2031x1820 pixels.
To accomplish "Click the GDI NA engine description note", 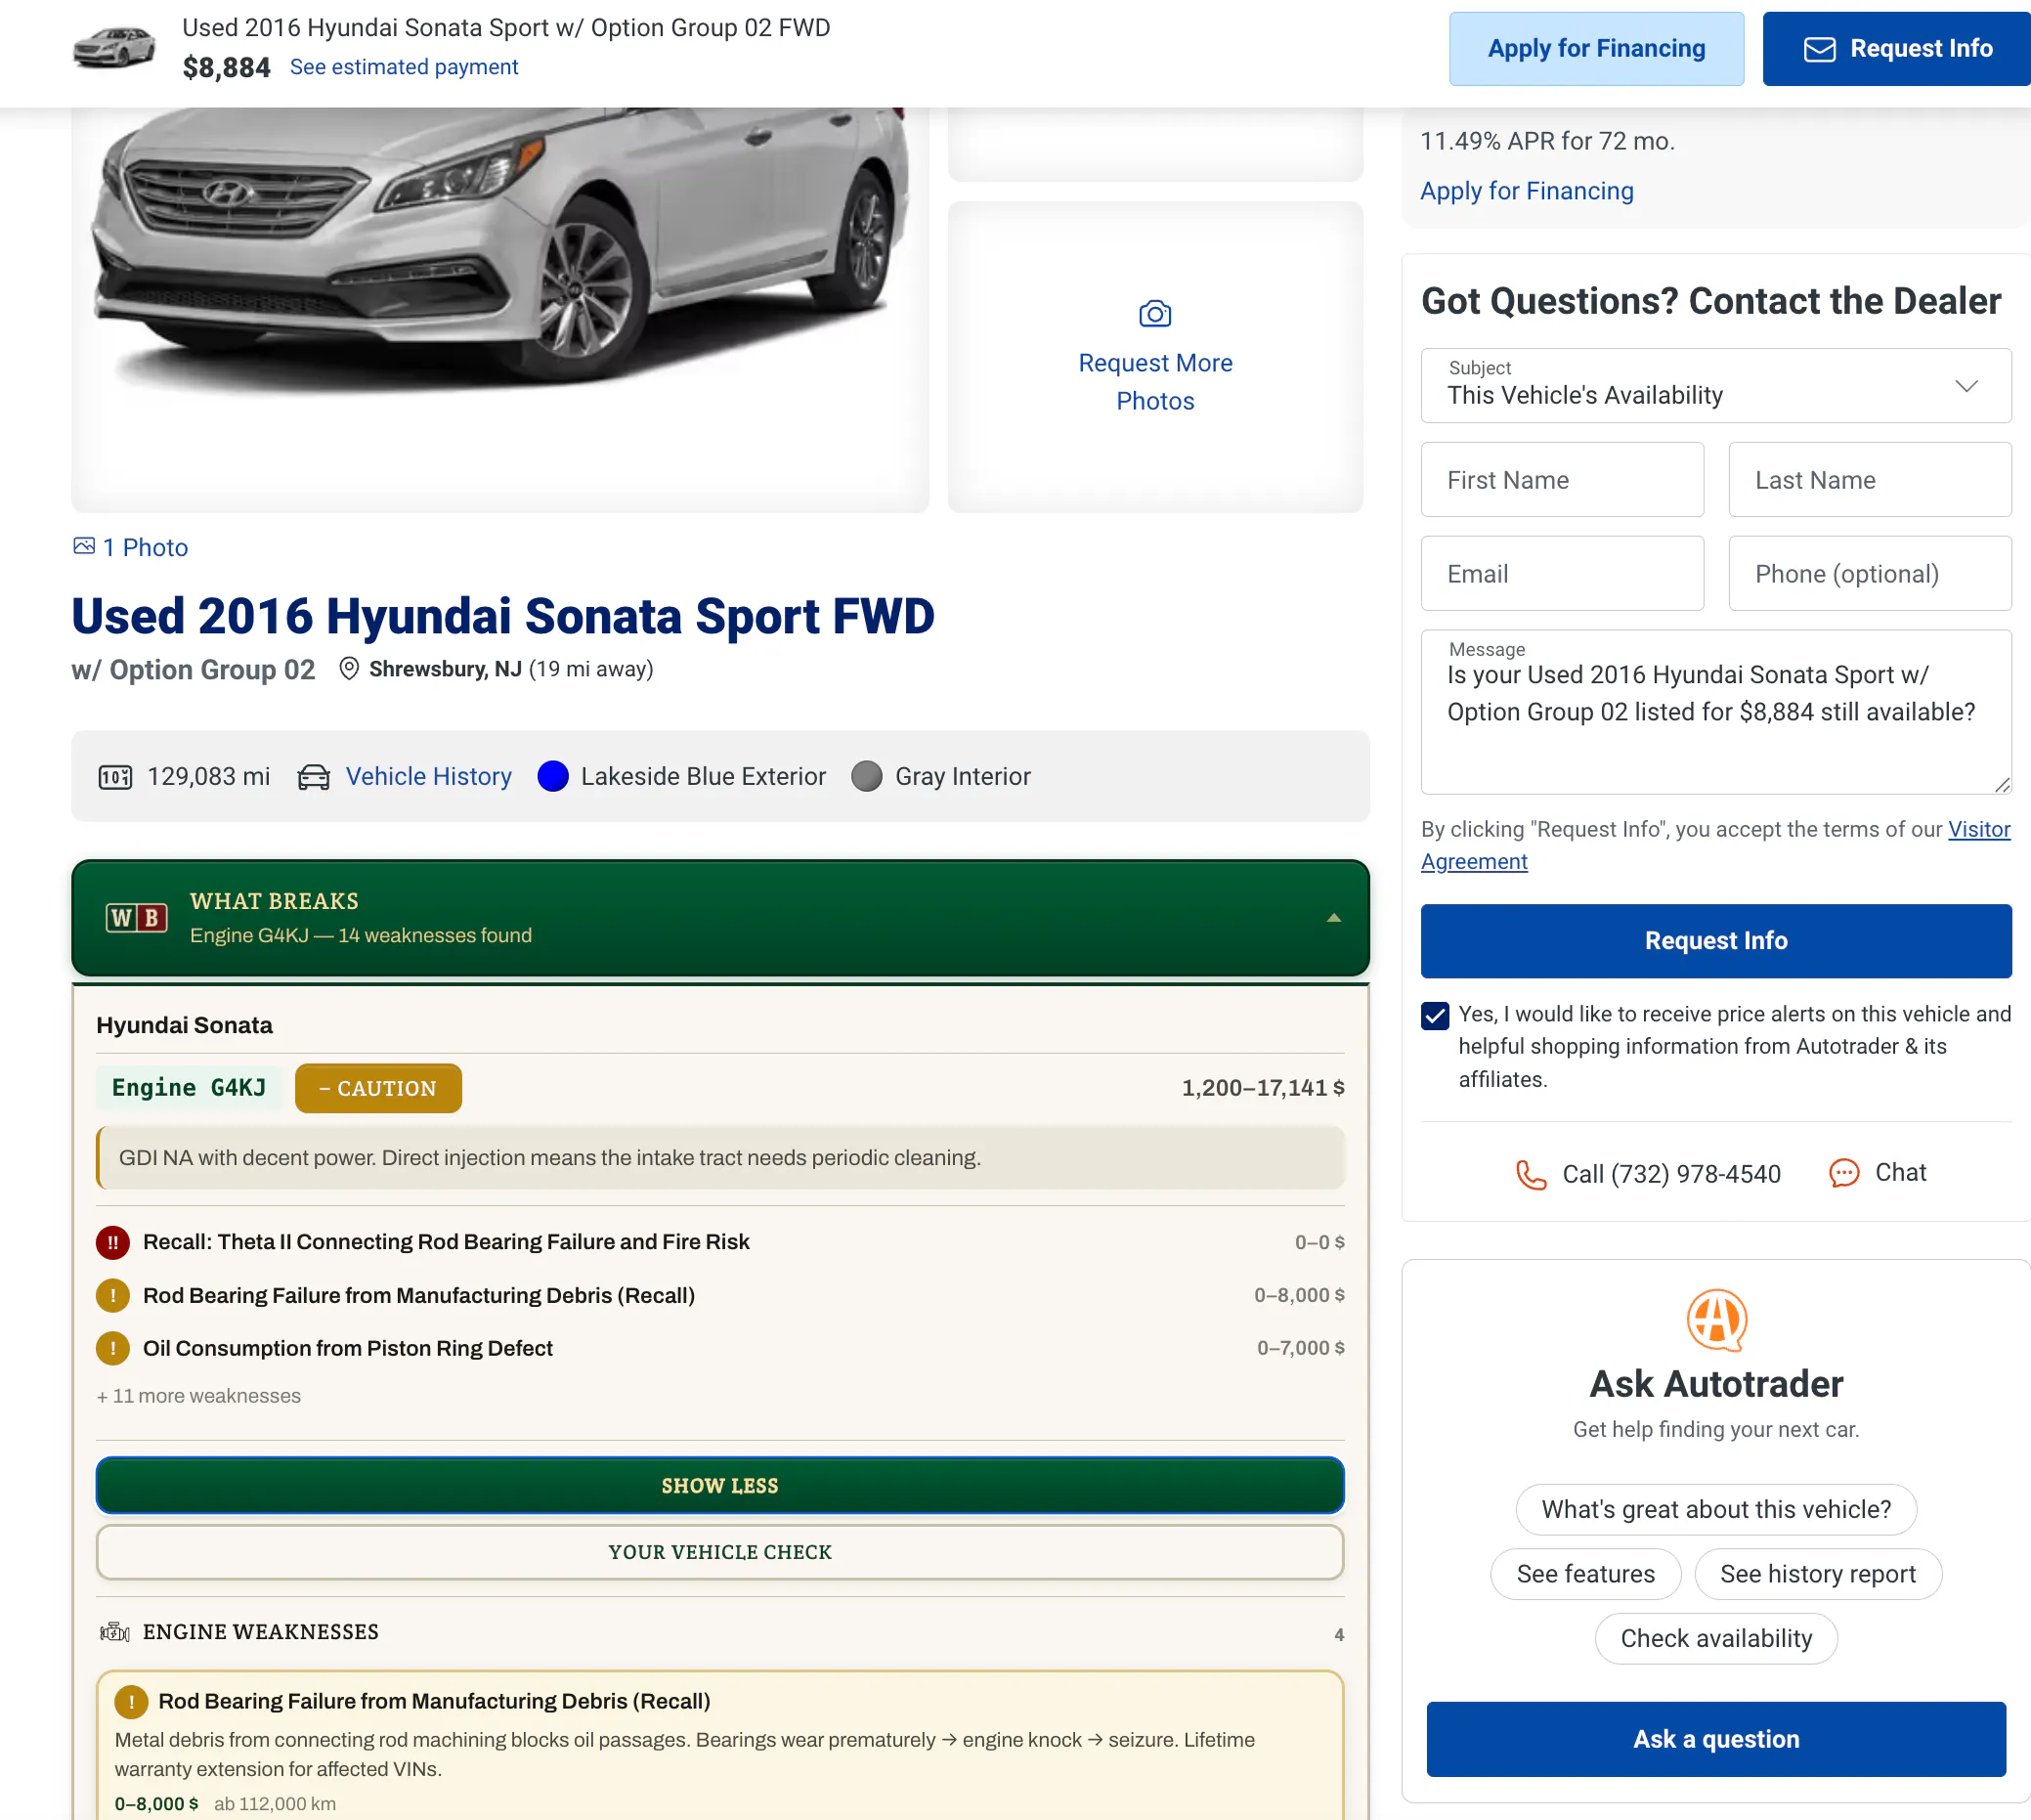I will (x=720, y=1158).
